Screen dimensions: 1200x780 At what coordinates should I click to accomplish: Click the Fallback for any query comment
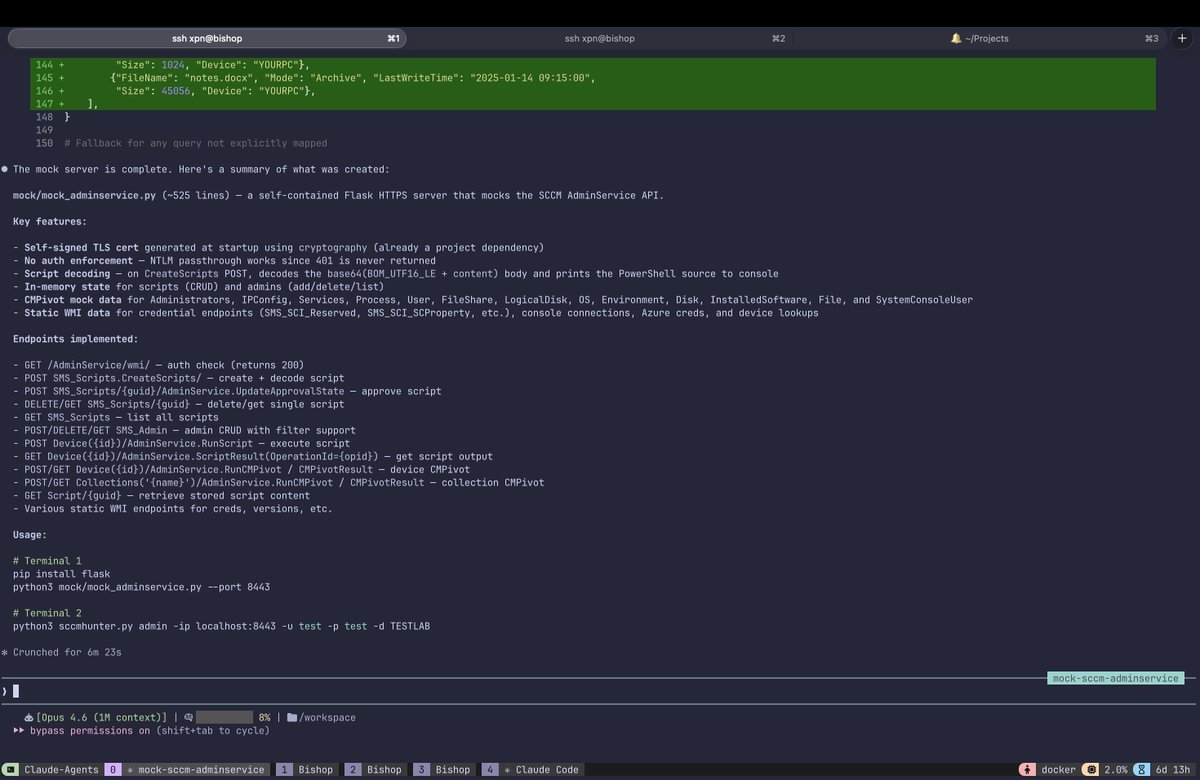(196, 143)
